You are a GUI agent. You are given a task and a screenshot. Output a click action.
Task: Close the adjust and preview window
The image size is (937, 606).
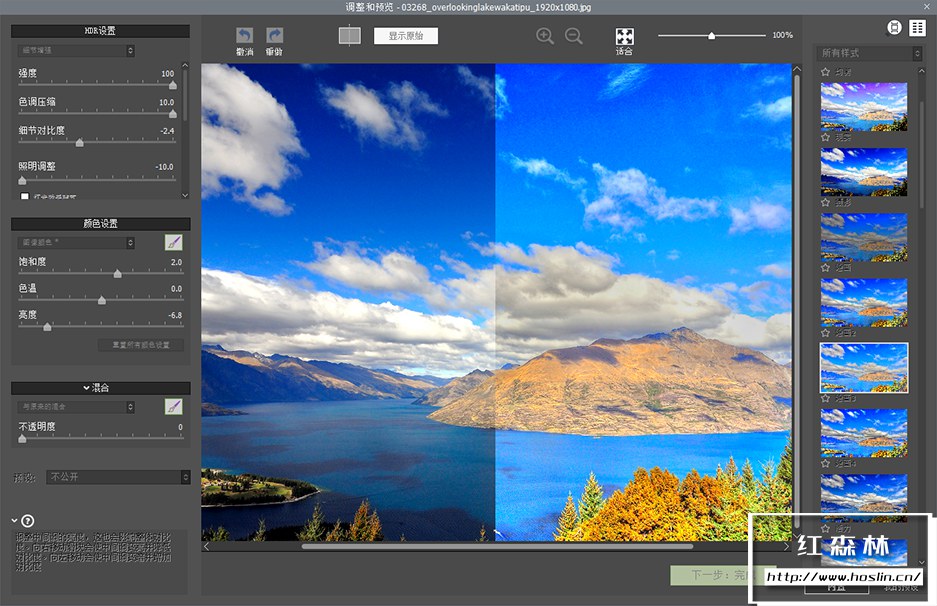tap(927, 6)
